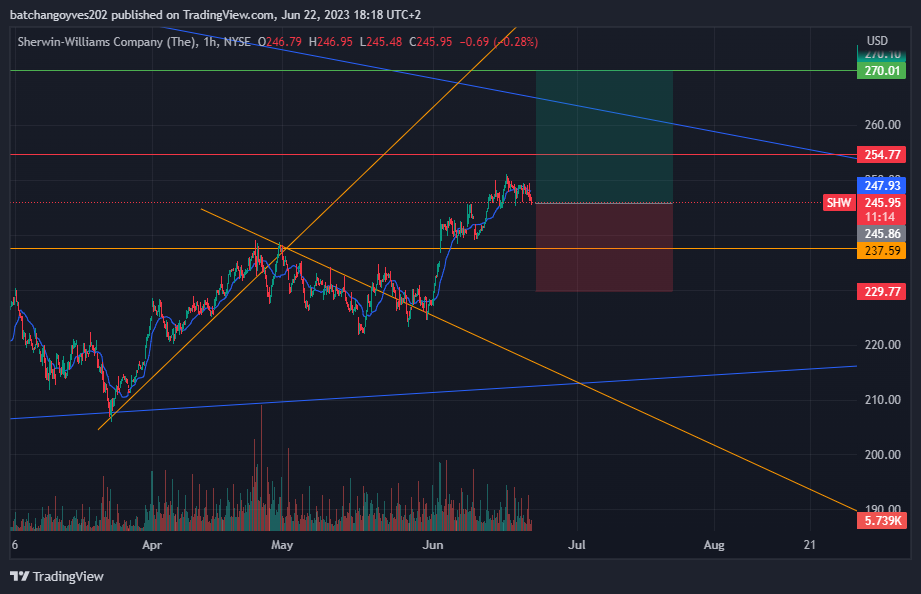Click the blue 247.93 price label
The width and height of the screenshot is (921, 594).
881,186
